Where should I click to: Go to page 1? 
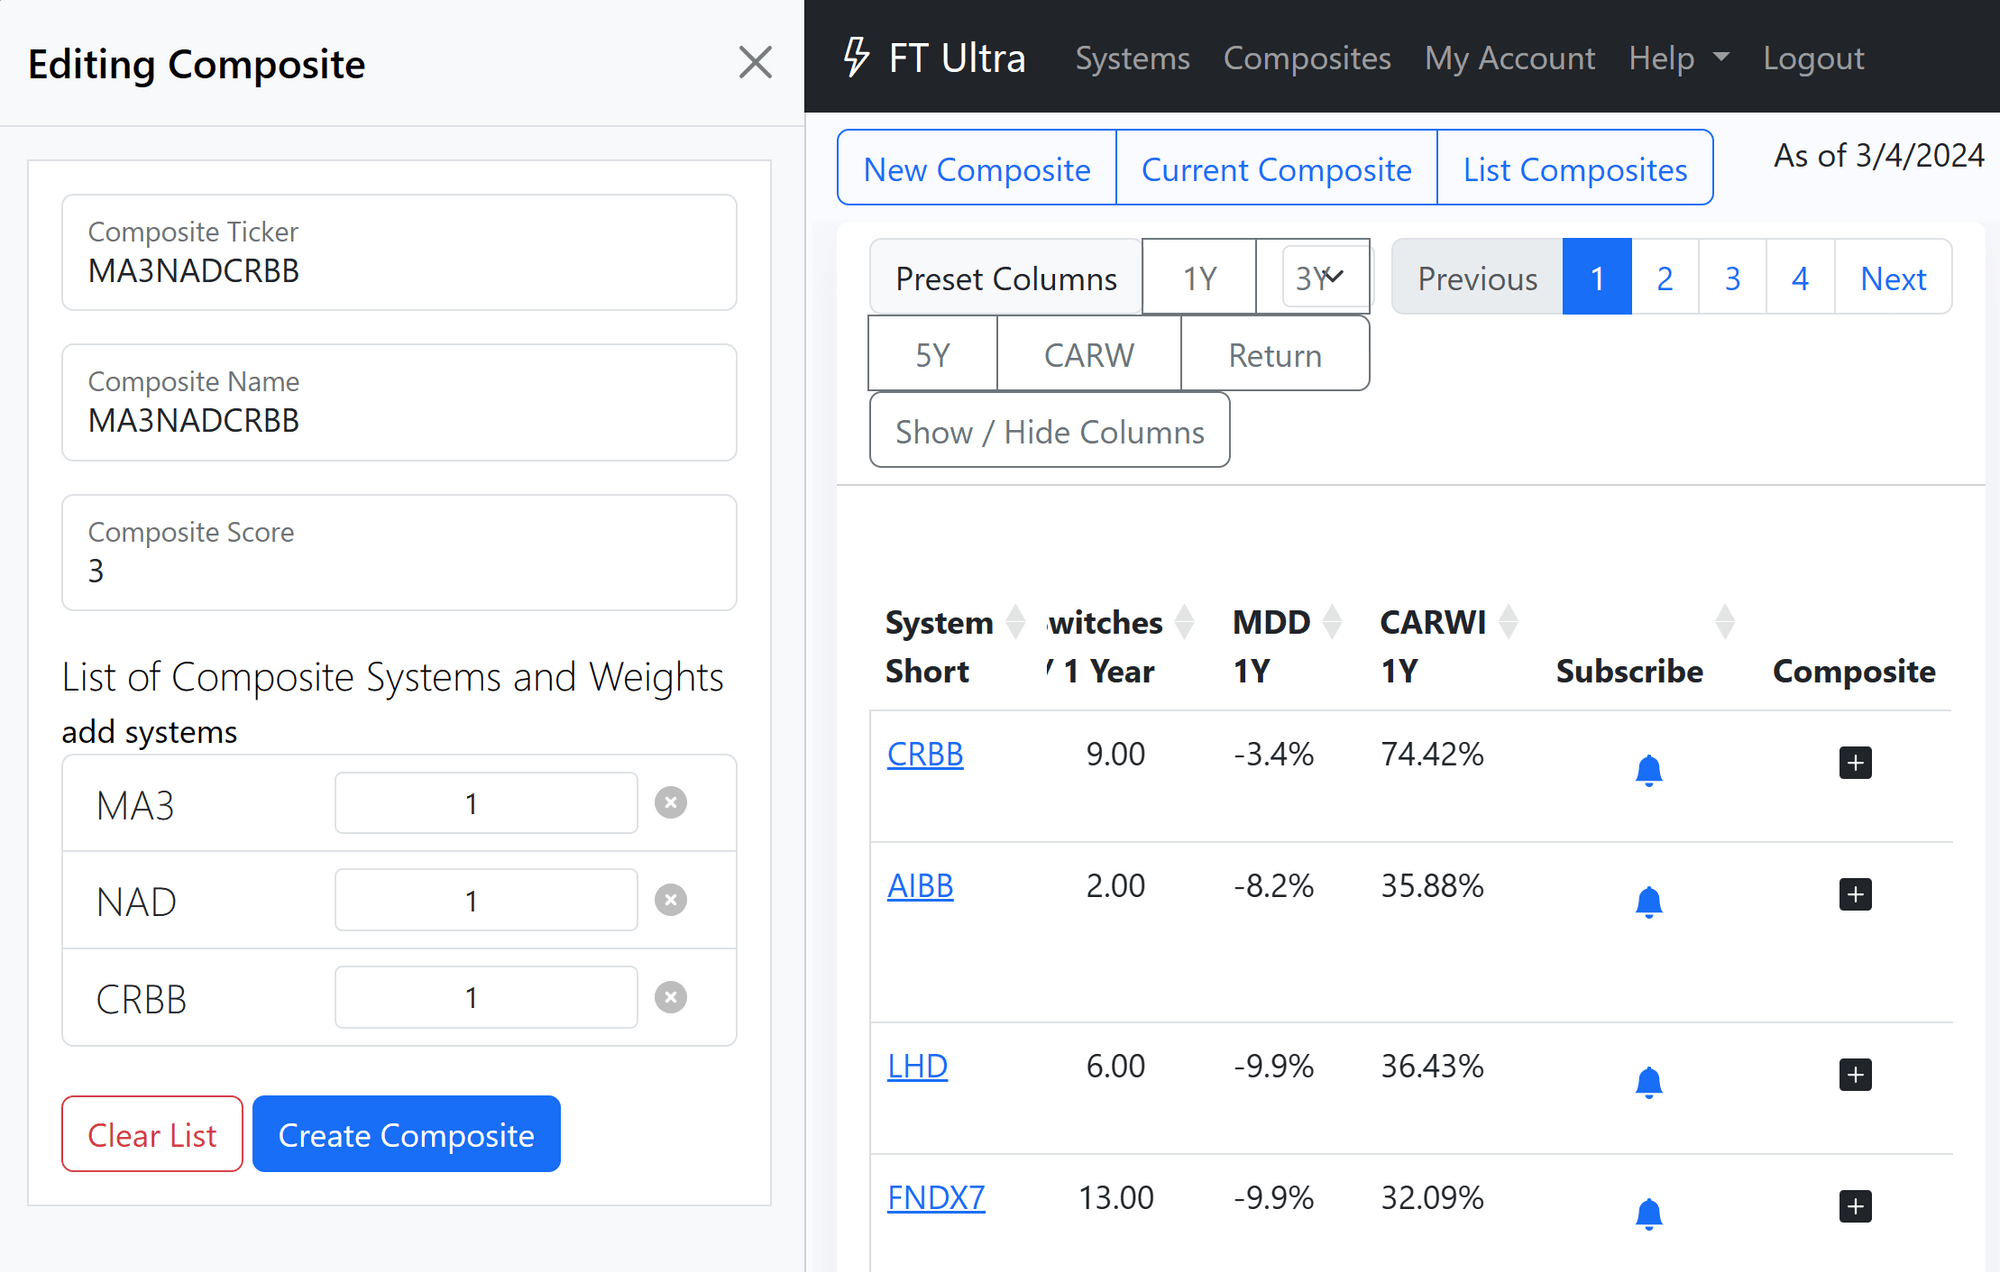(x=1597, y=277)
